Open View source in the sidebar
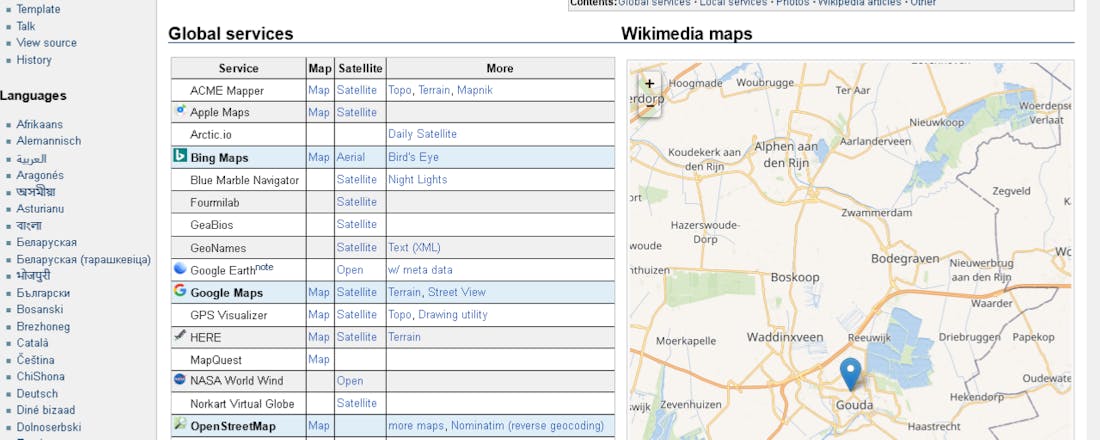 coord(46,43)
